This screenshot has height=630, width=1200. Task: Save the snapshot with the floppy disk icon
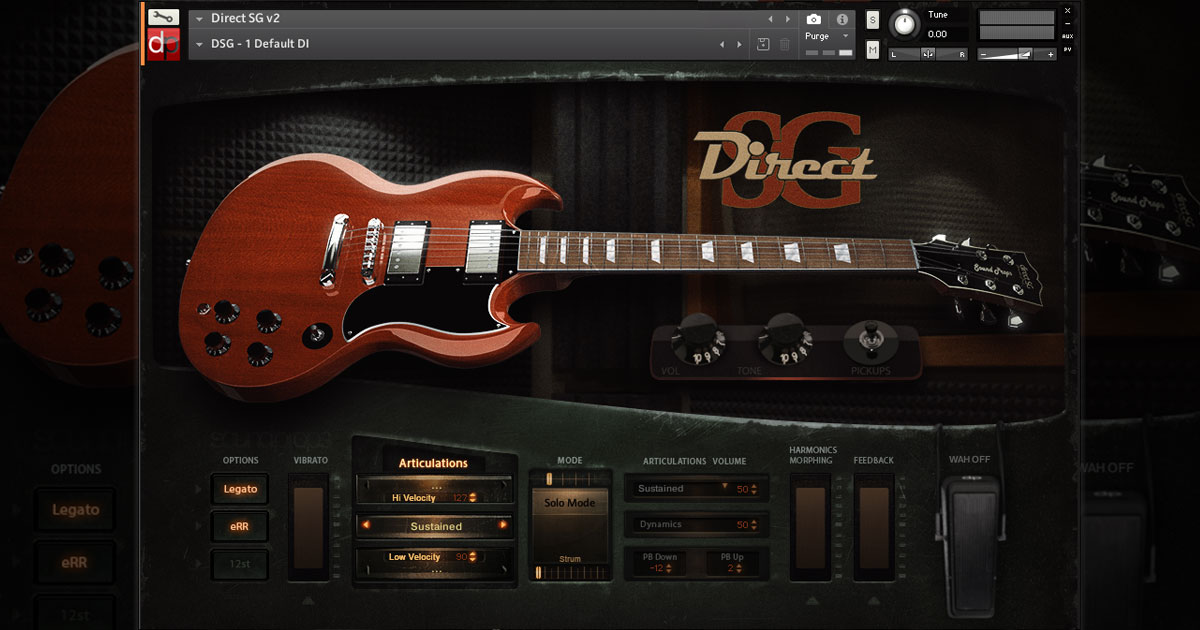point(761,44)
